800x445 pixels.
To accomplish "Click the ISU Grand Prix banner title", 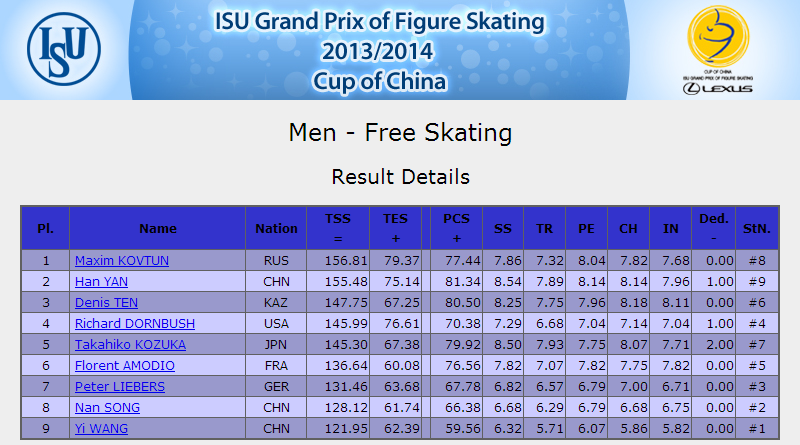I will coord(379,51).
